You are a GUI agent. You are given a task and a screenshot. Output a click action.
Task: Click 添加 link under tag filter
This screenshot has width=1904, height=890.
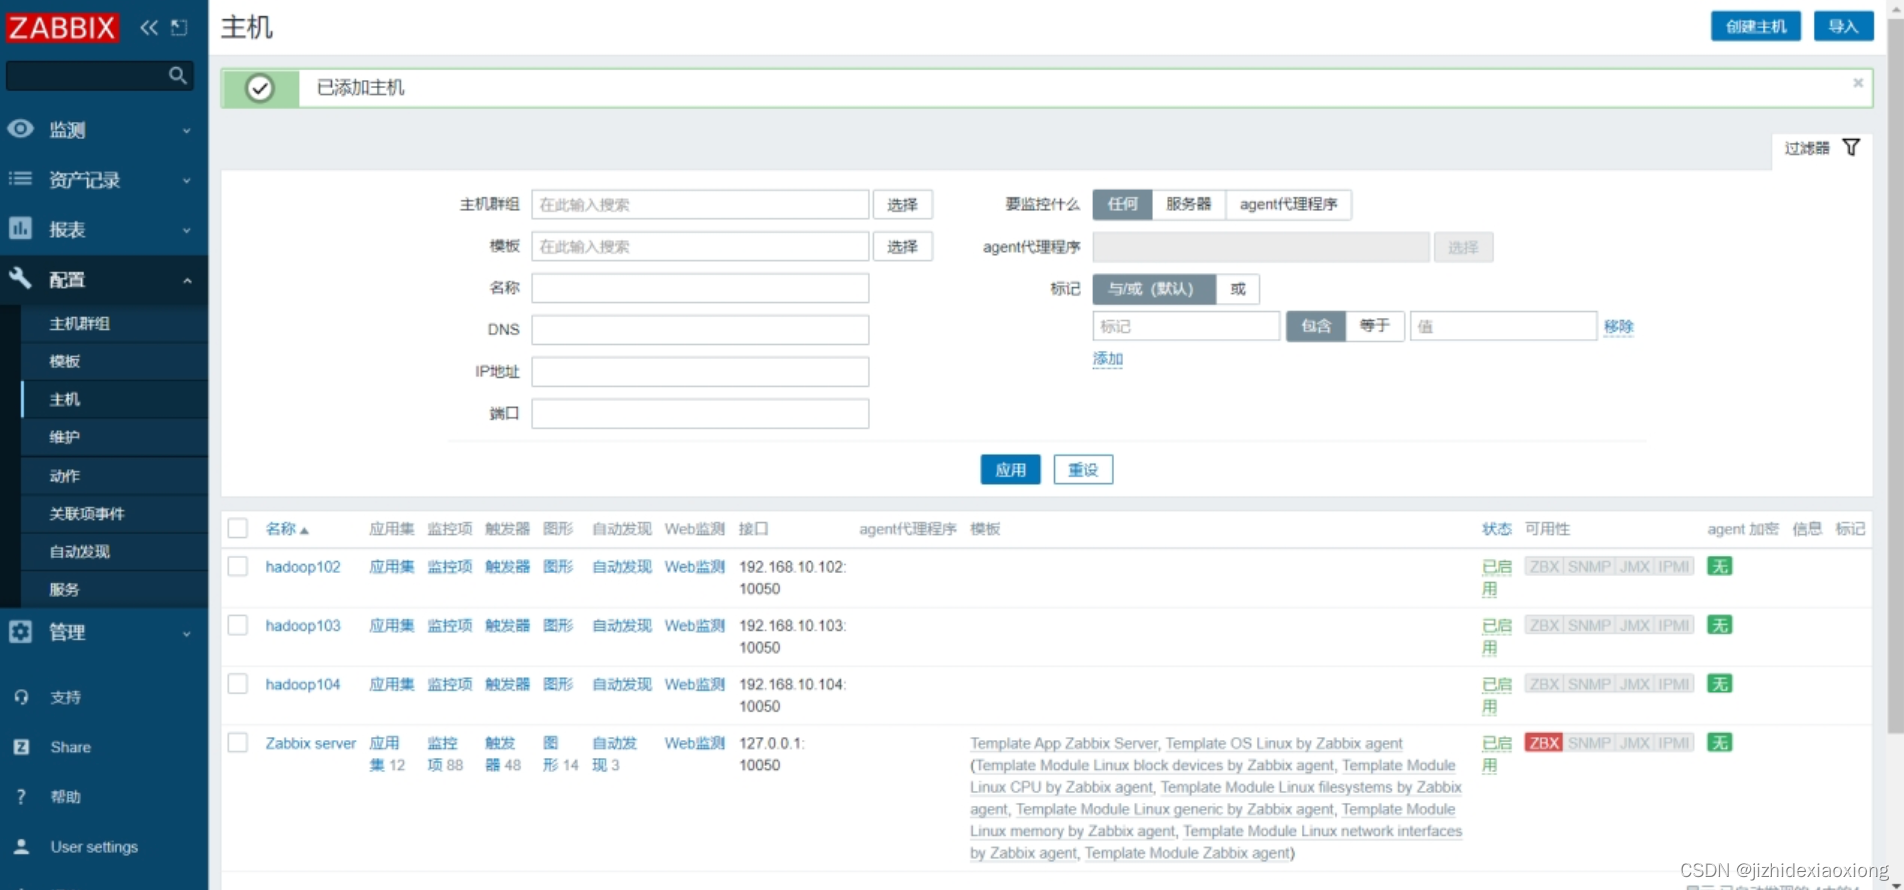click(1107, 359)
